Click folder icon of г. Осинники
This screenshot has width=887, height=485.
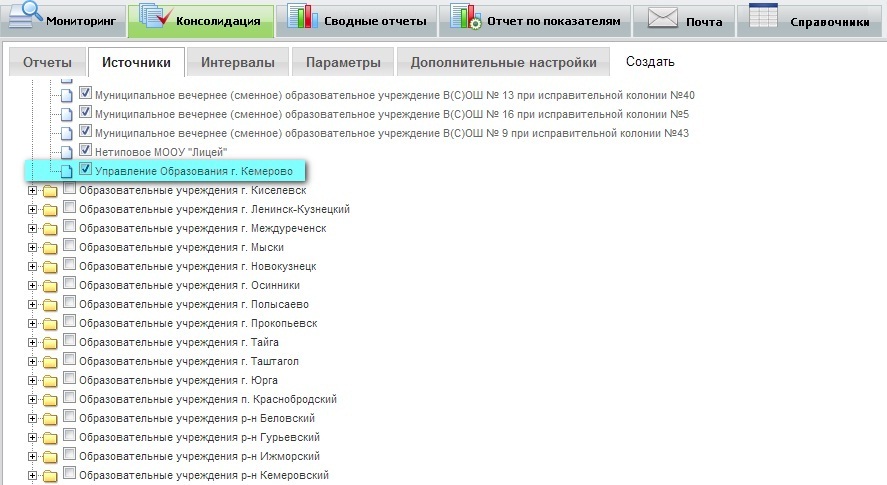tap(50, 286)
